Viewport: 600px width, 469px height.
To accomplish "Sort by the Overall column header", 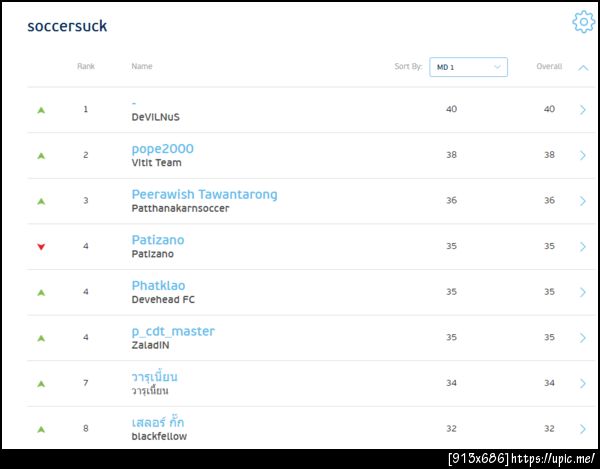I will pos(549,67).
